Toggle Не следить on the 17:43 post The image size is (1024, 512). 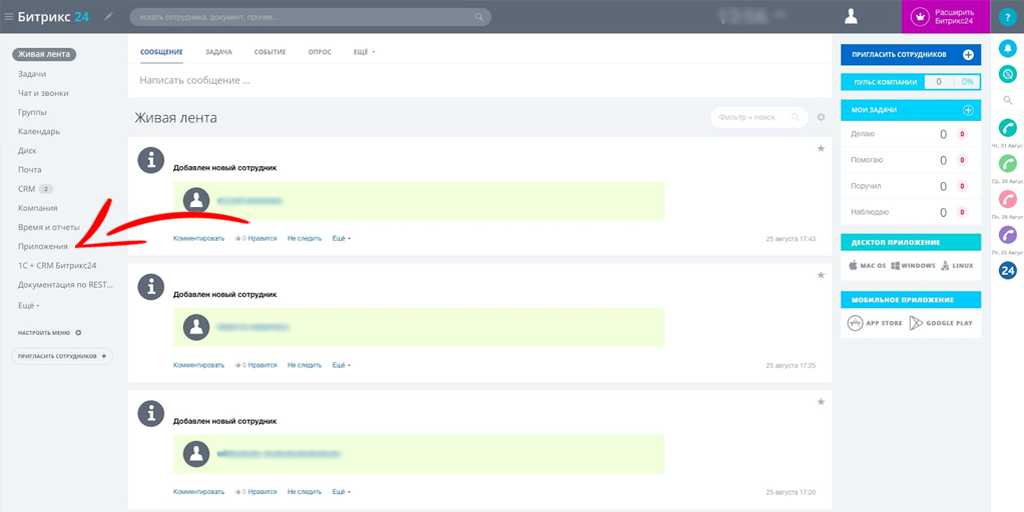tap(304, 239)
